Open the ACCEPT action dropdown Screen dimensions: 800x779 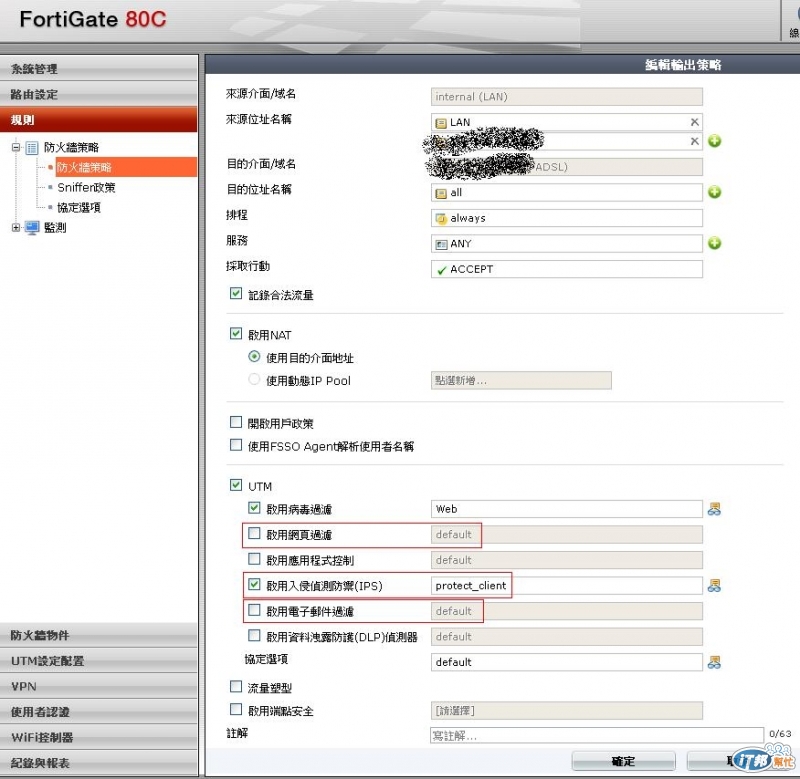pos(566,269)
